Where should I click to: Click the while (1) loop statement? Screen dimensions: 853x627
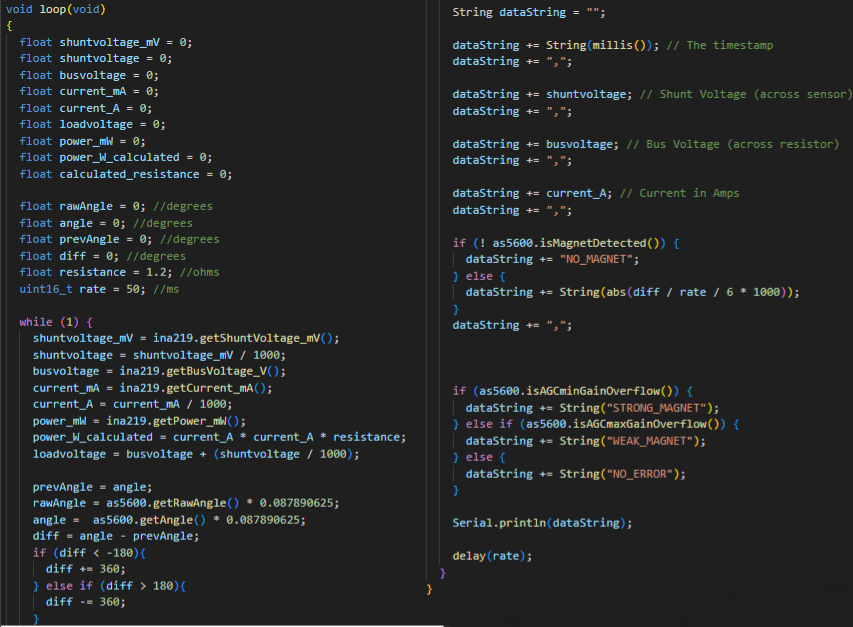(x=55, y=322)
